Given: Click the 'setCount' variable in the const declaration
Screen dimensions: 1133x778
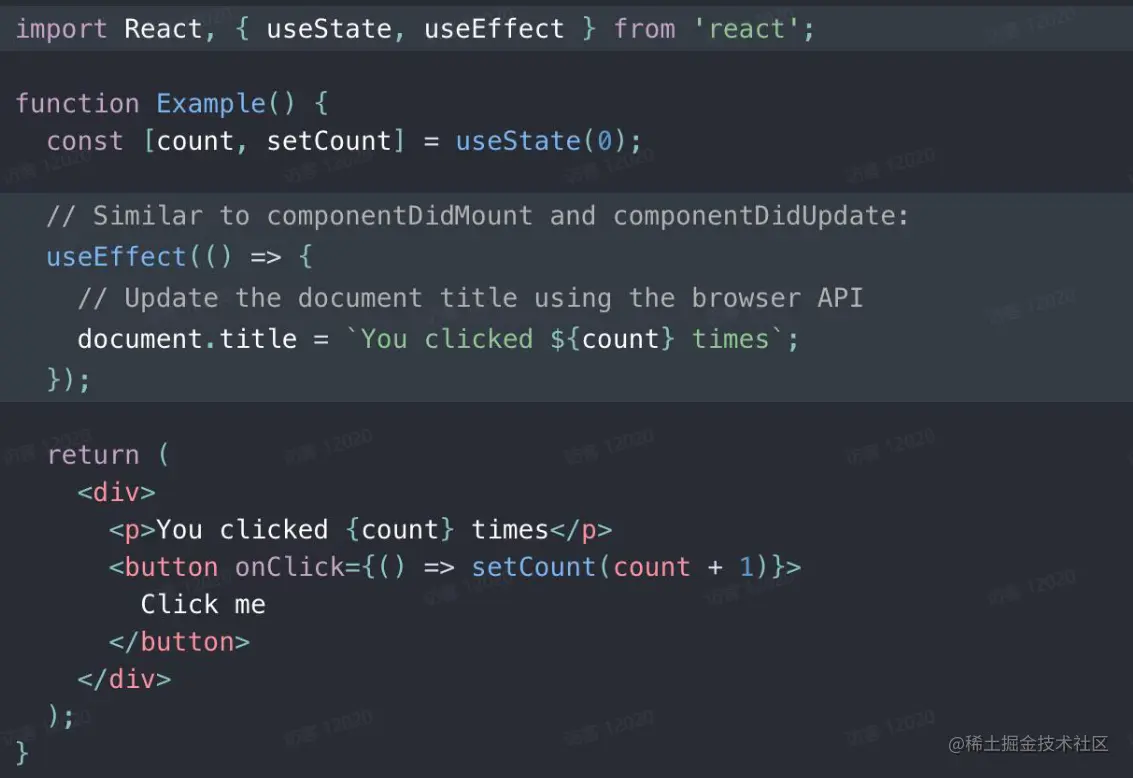Looking at the screenshot, I should (x=329, y=141).
